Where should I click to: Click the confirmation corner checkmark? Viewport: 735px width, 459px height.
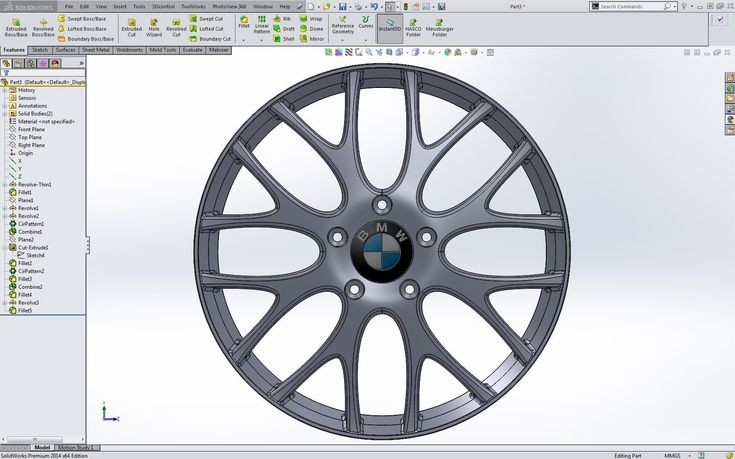720,20
